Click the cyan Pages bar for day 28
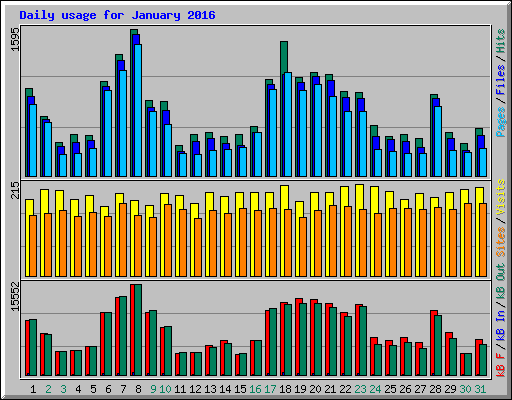The image size is (512, 400). click(x=438, y=141)
